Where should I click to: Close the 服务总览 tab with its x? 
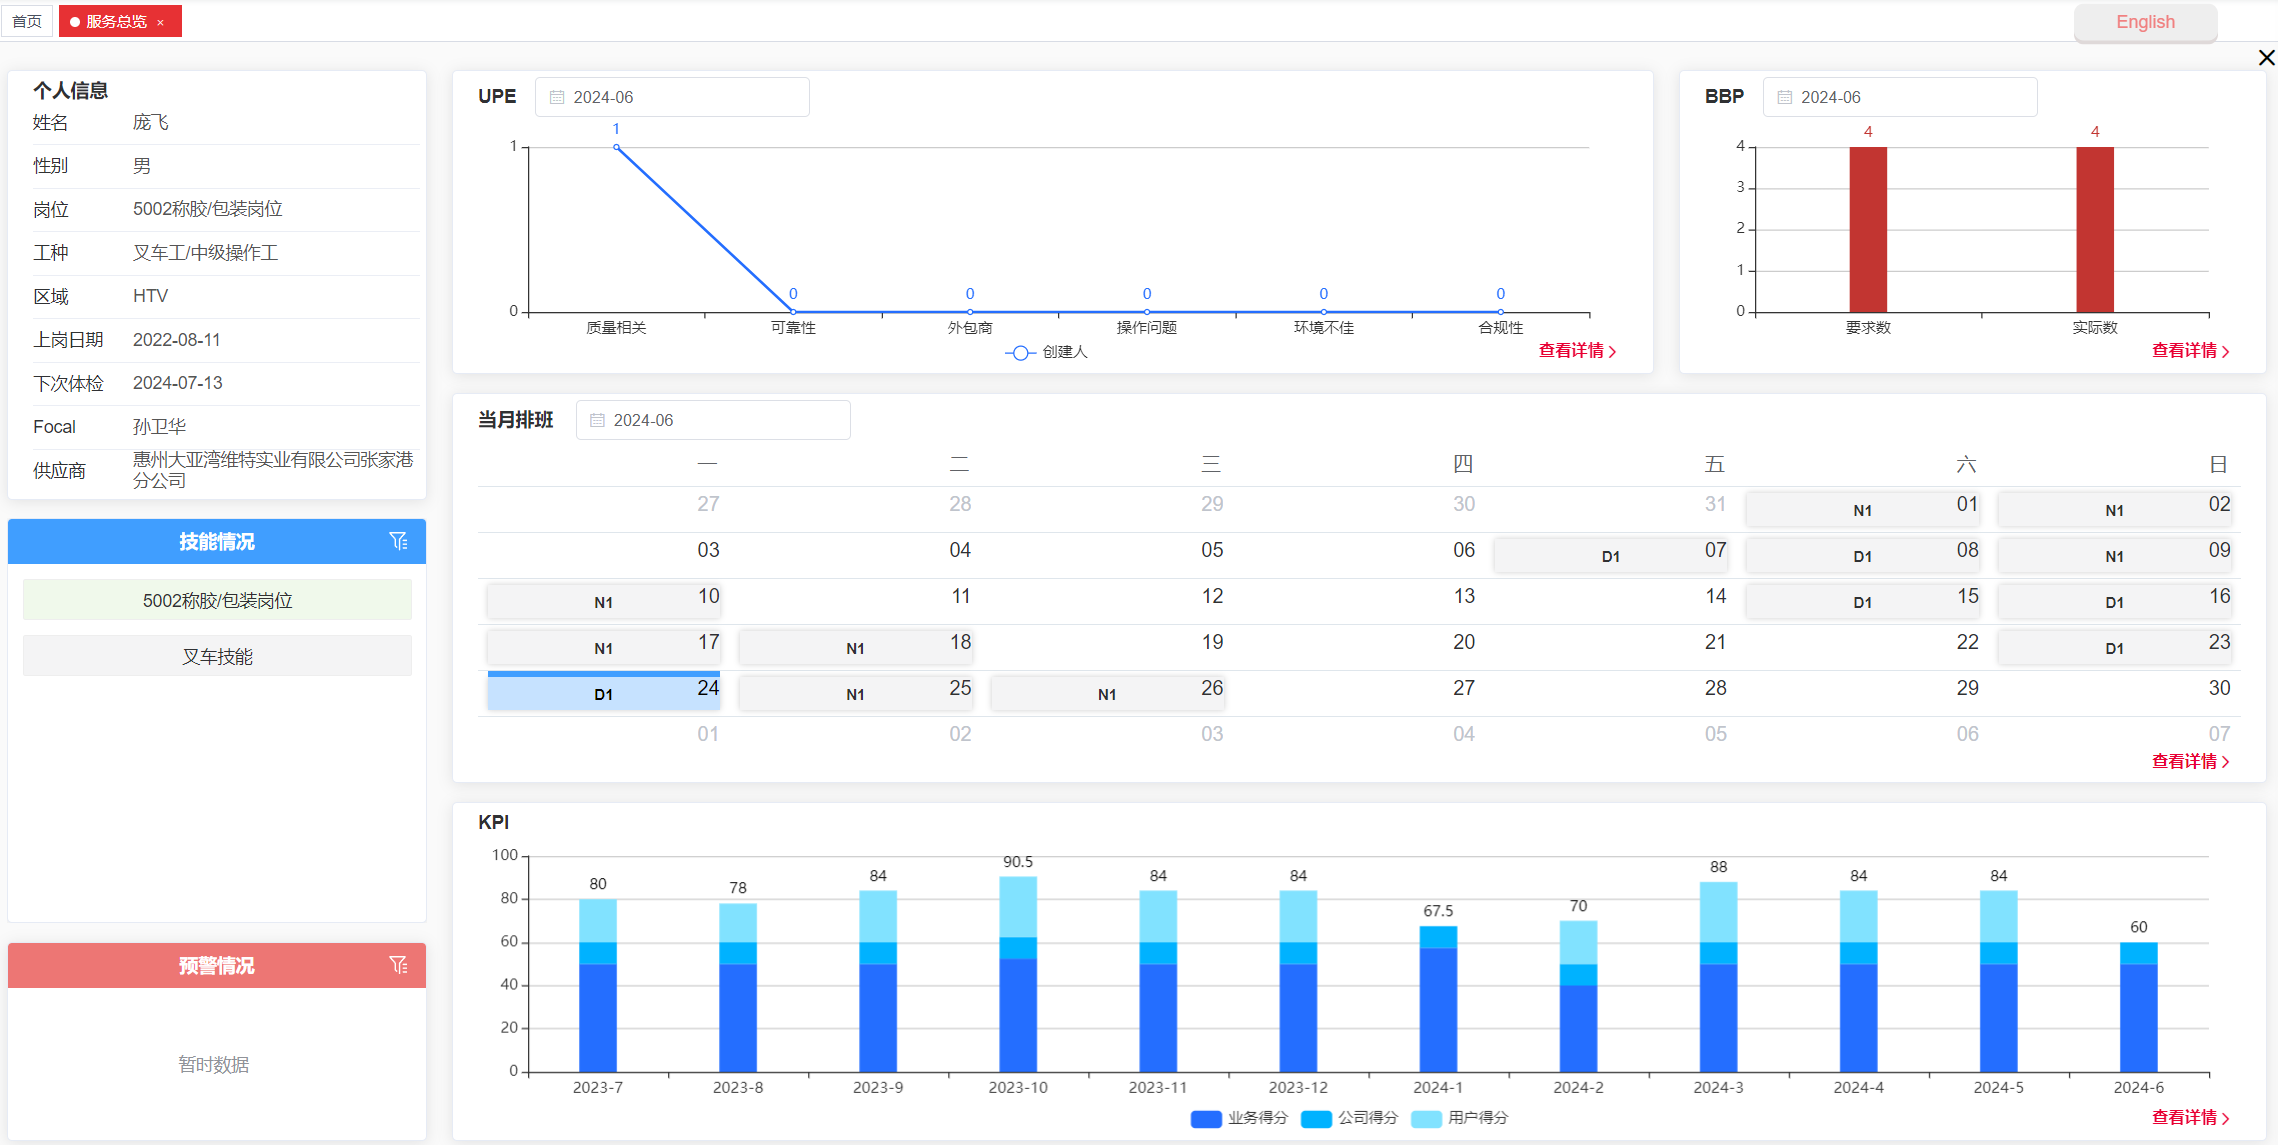(x=161, y=22)
